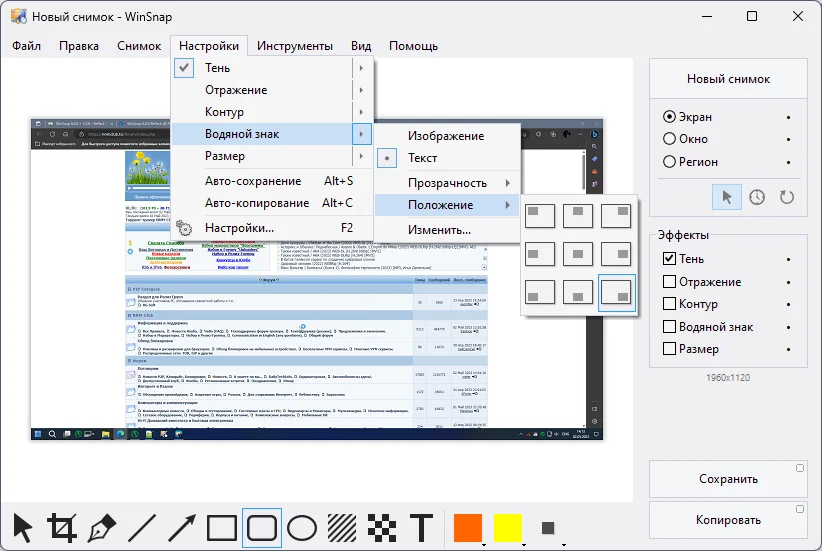Pick the yellow fill color swatch

[x=507, y=528]
